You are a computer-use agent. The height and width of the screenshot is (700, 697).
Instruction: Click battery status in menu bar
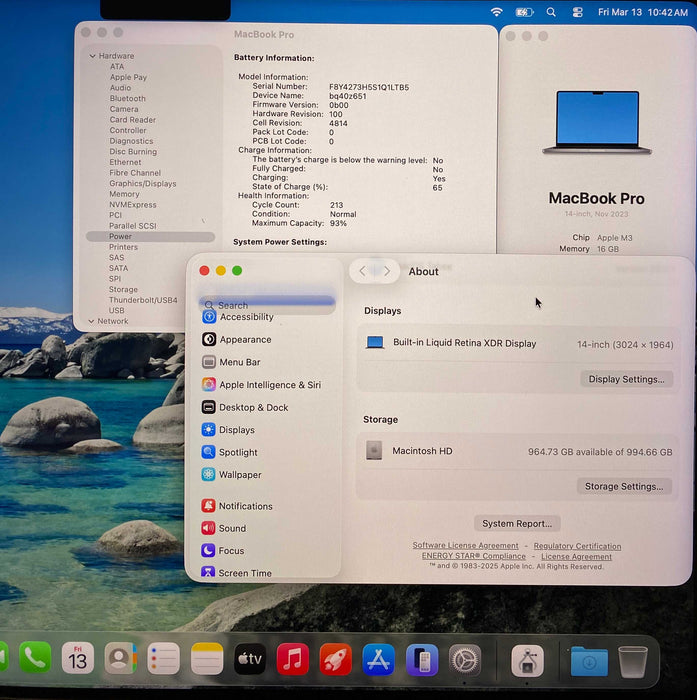tap(524, 12)
